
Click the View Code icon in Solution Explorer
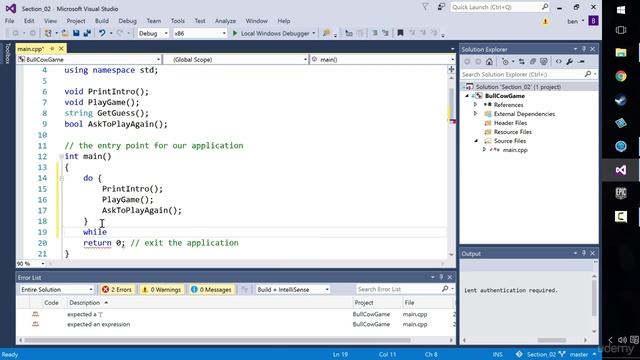pyautogui.click(x=558, y=62)
